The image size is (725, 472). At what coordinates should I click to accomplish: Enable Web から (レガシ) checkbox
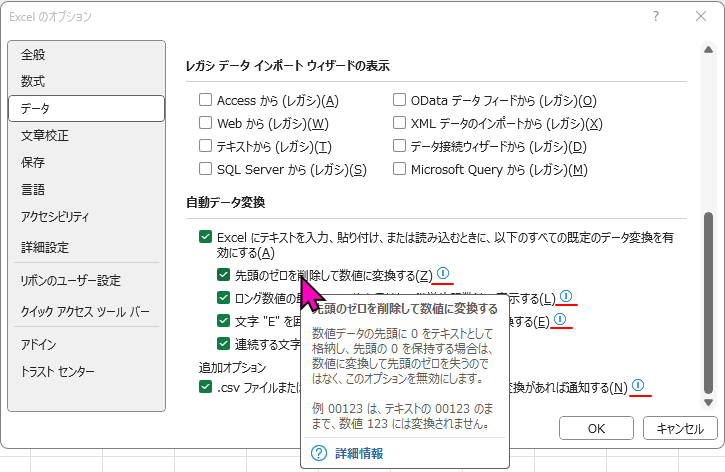[x=205, y=123]
